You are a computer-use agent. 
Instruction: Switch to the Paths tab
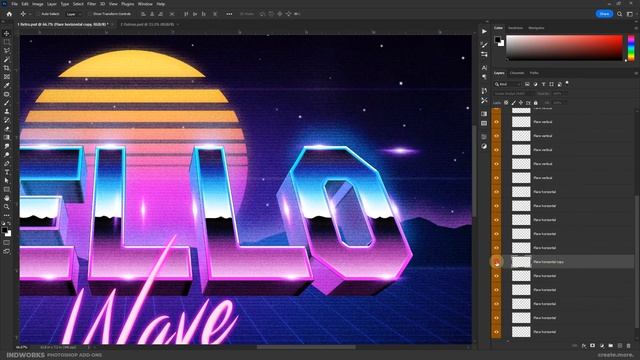point(534,73)
